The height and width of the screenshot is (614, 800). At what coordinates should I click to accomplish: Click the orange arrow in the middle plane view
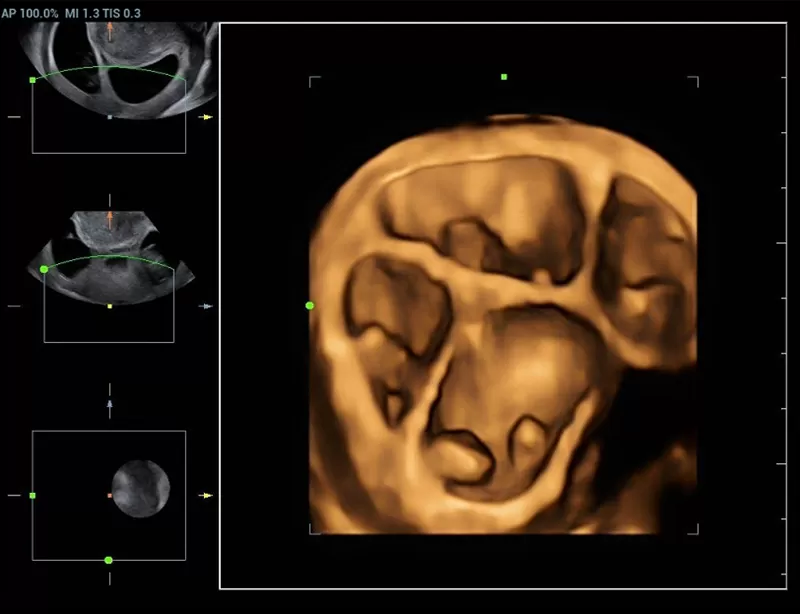tap(110, 219)
